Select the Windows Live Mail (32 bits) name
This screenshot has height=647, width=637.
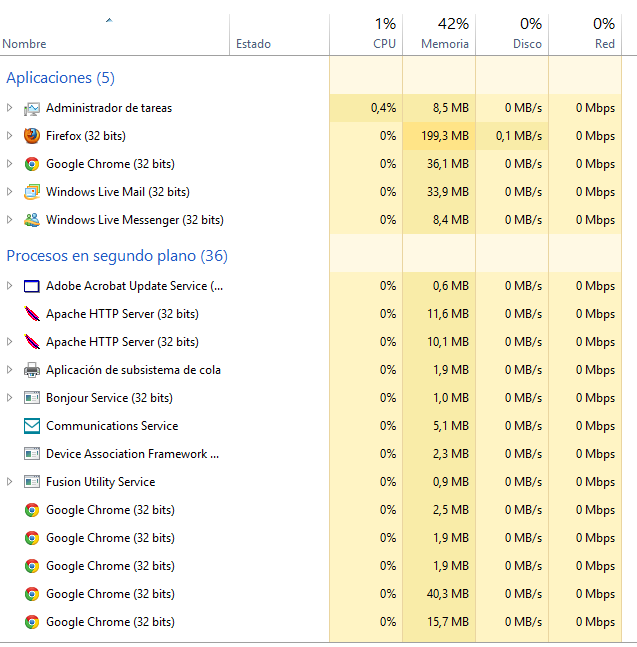118,192
